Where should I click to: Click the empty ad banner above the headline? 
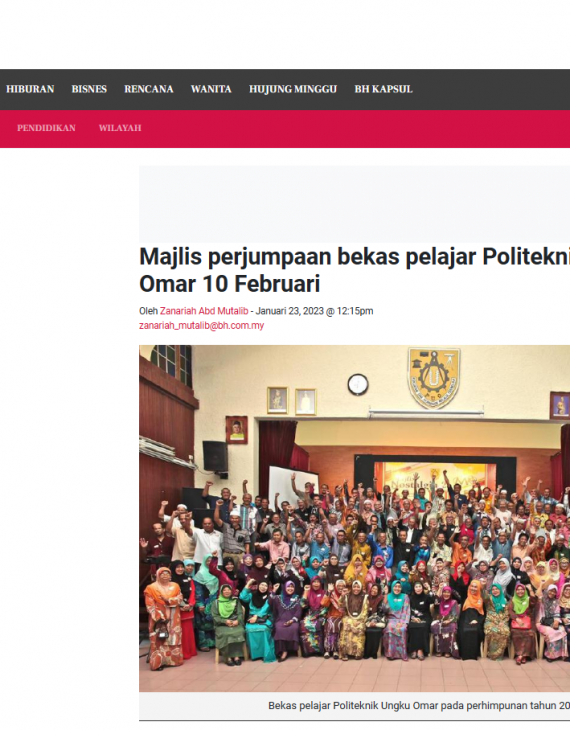pos(354,203)
